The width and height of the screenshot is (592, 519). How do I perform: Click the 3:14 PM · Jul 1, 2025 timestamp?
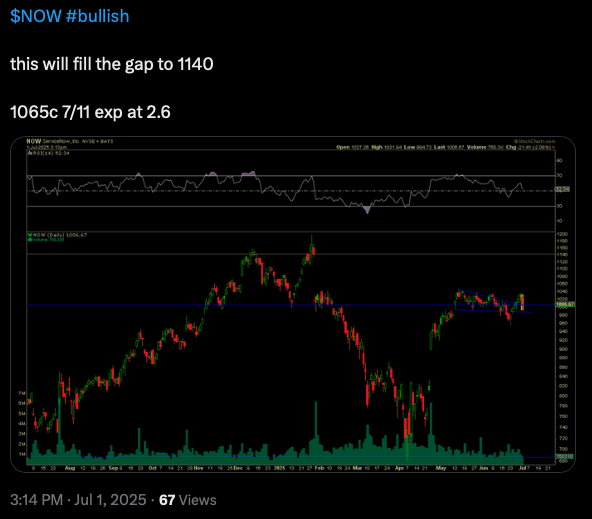[78, 500]
